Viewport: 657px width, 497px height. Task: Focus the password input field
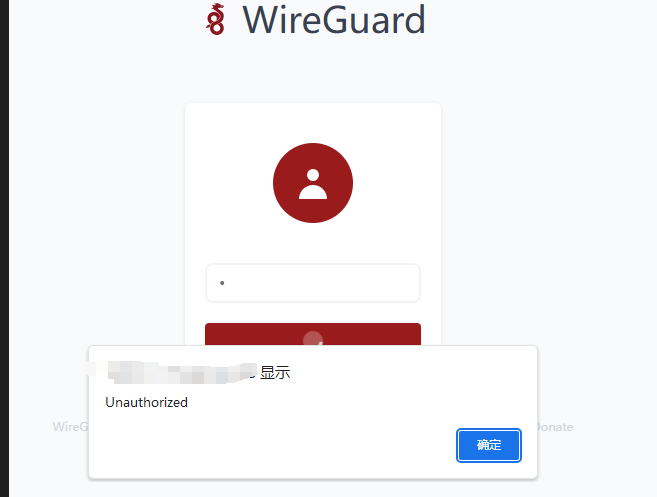tap(313, 283)
